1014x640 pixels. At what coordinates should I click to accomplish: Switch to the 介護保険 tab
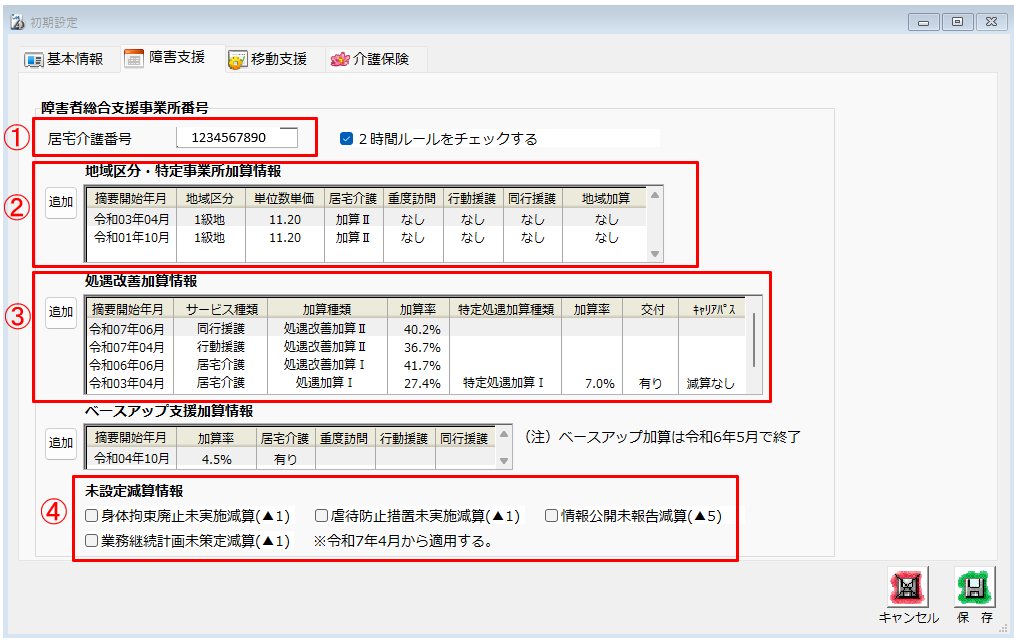click(x=380, y=60)
